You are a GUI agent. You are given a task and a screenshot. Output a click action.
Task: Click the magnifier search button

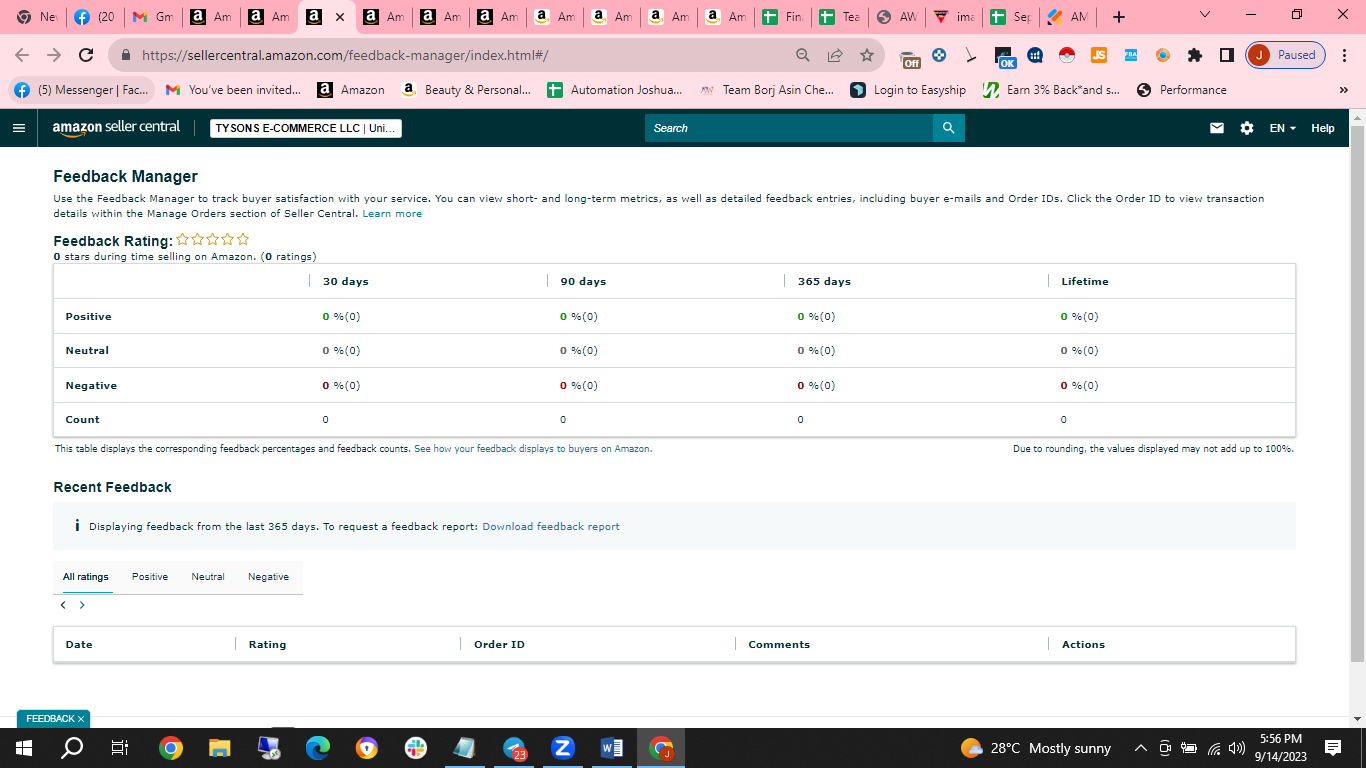pyautogui.click(x=948, y=128)
